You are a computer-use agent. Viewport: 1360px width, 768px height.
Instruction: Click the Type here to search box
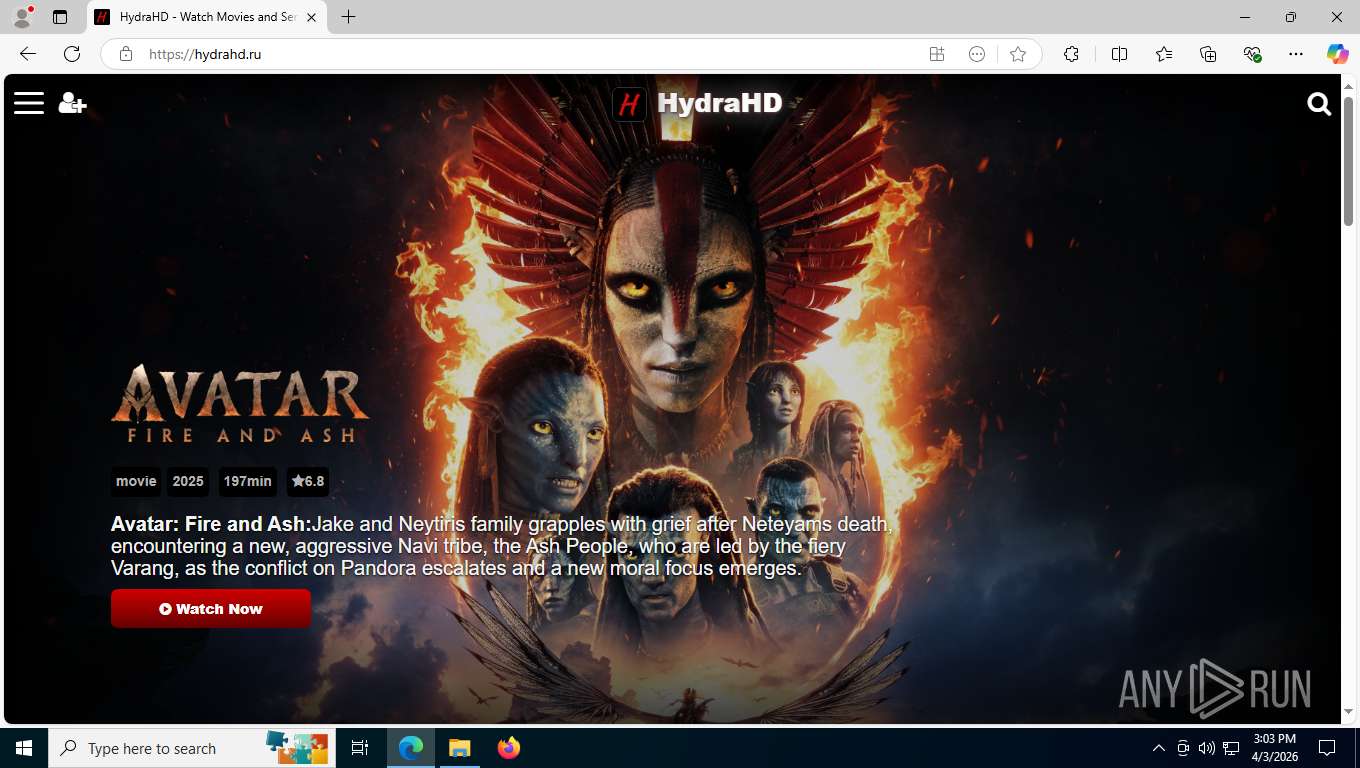(191, 748)
